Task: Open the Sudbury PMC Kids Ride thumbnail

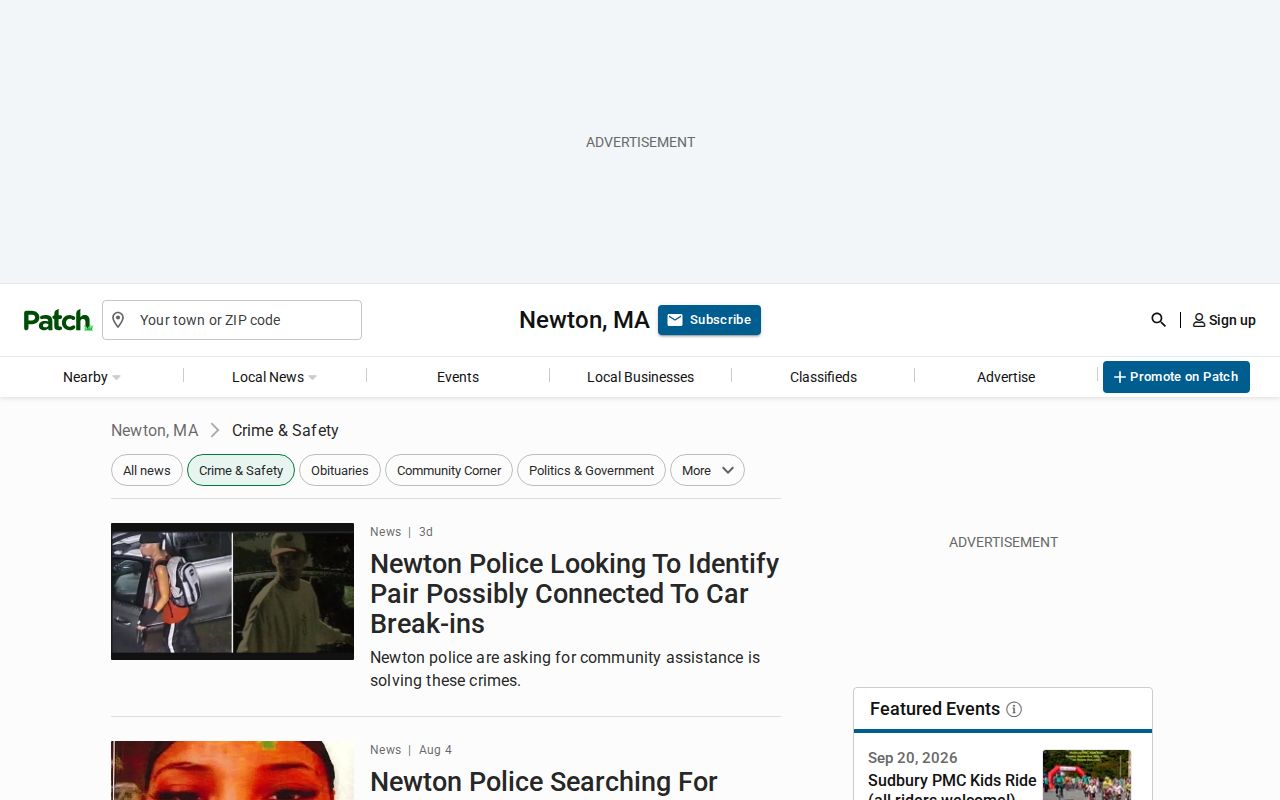Action: pos(1087,775)
